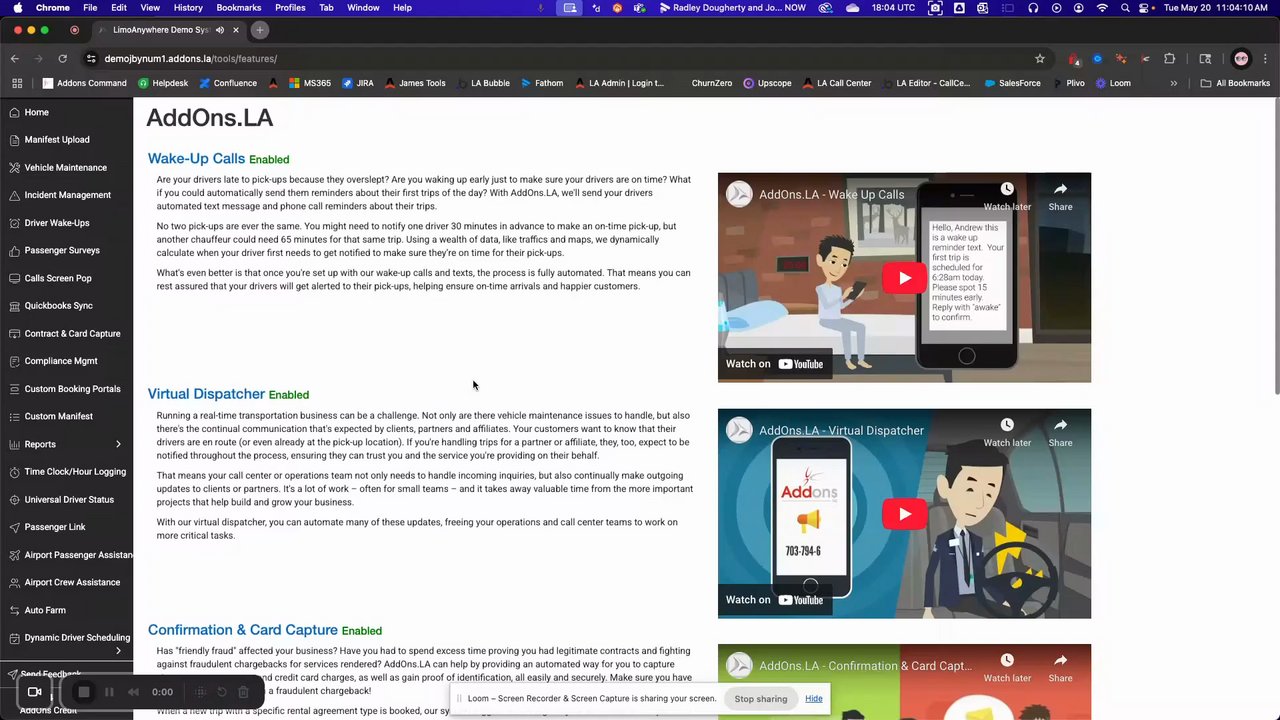This screenshot has width=1280, height=720.
Task: Open the File menu
Action: click(90, 8)
